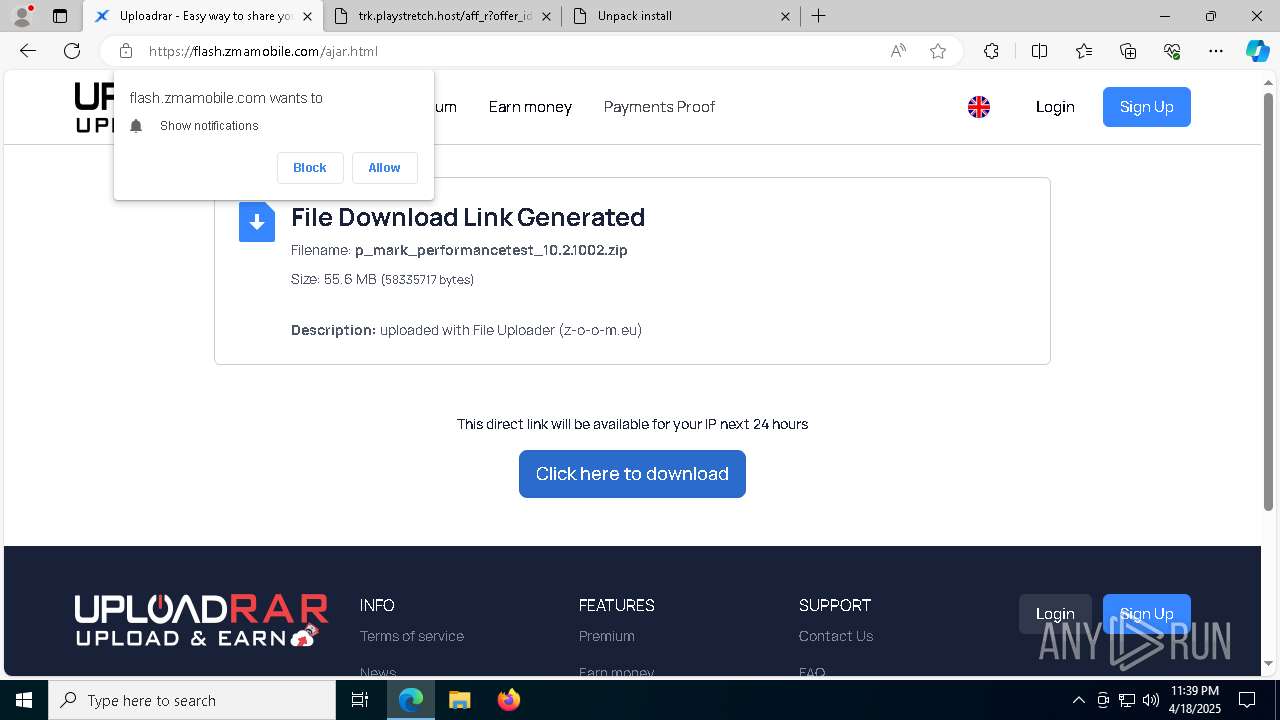Open the Favorites list icon
This screenshot has width=1280, height=720.
(x=1084, y=51)
